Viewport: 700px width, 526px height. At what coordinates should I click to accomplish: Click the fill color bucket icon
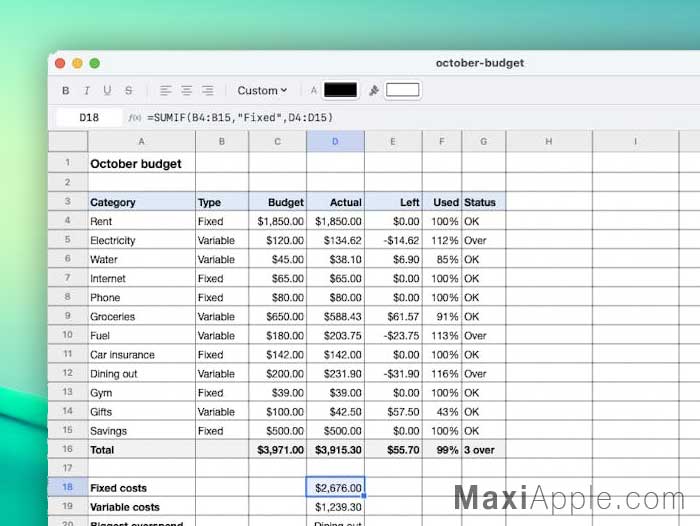pyautogui.click(x=374, y=91)
